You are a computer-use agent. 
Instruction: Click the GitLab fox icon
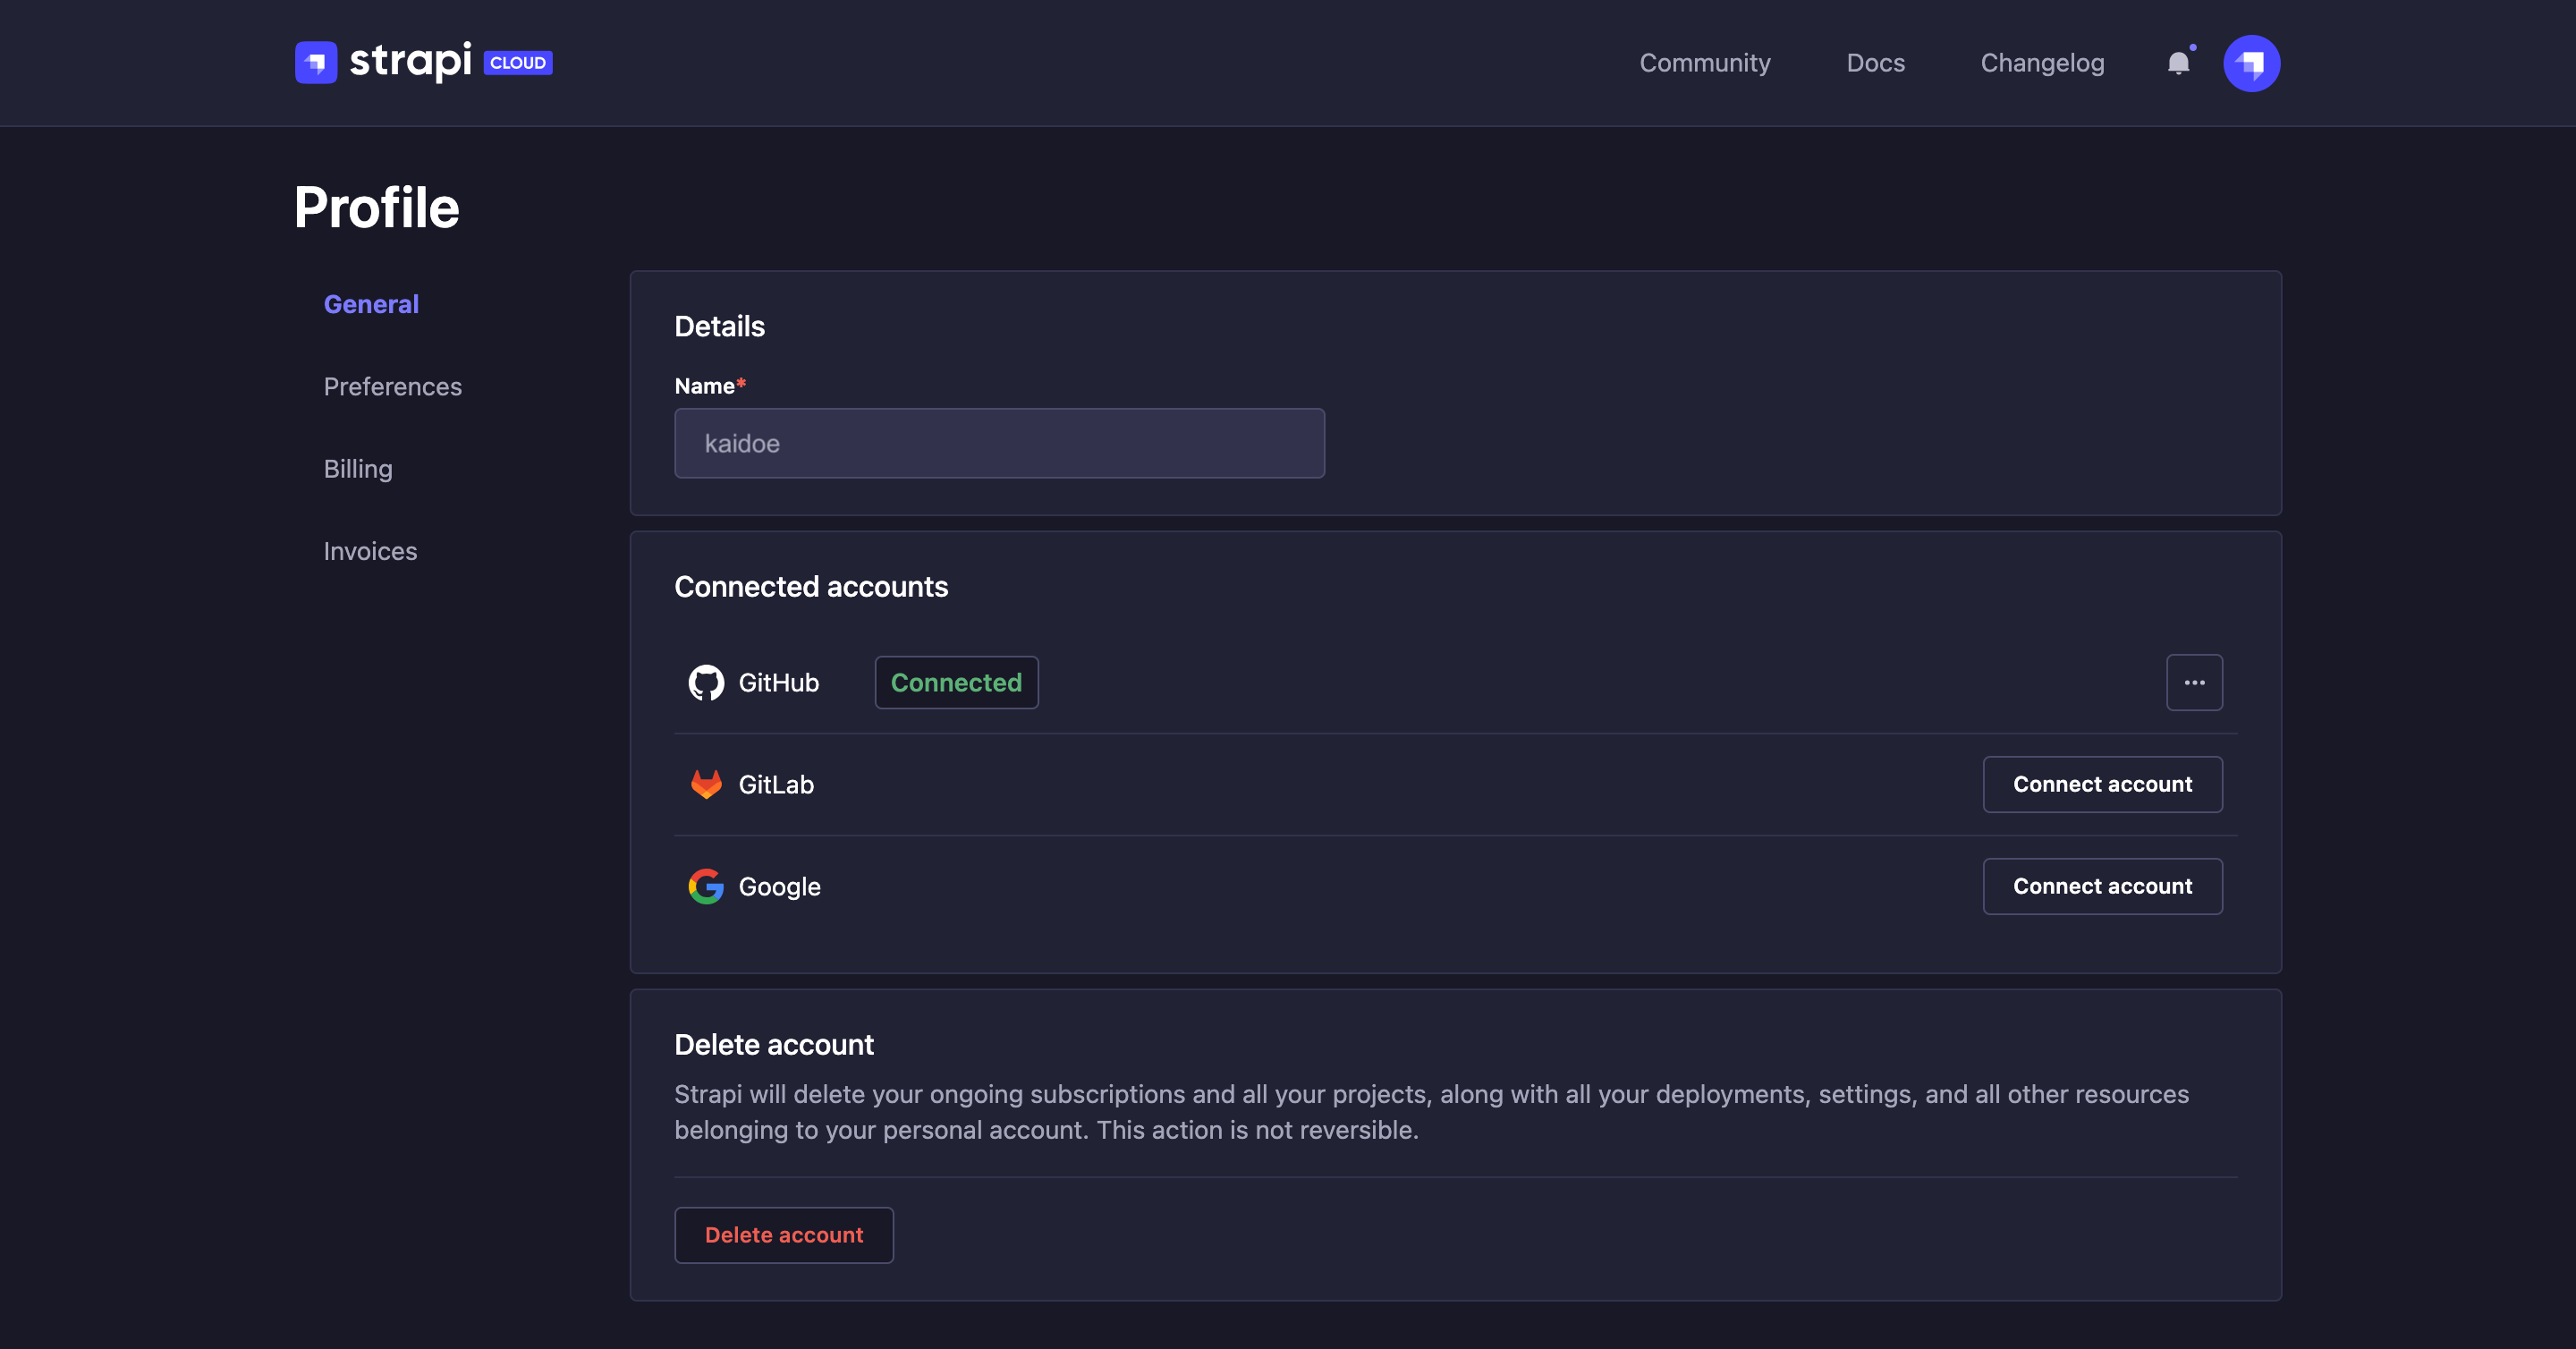tap(706, 784)
